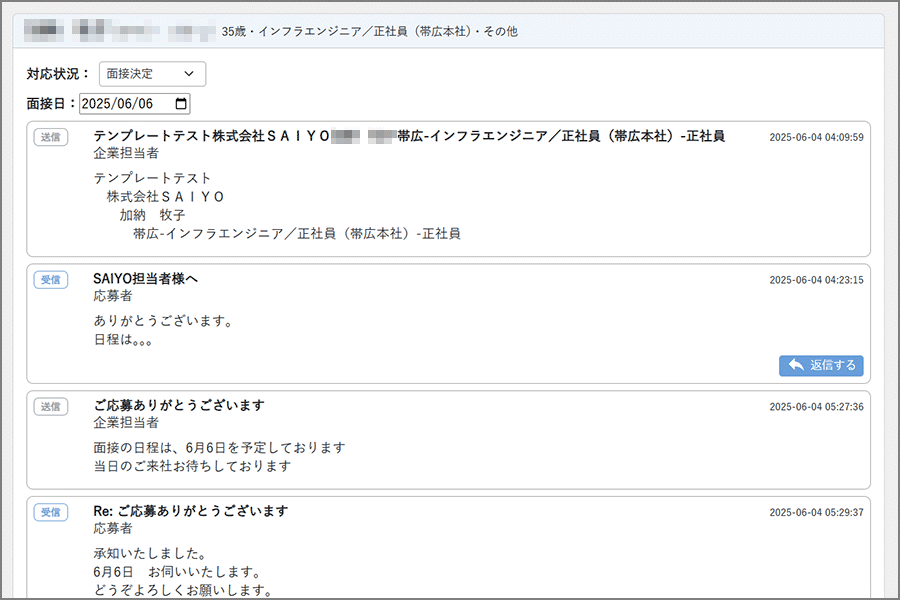Screen dimensions: 900x600
Task: Click the 受信 badge on the Re: reply message
Action: pyautogui.click(x=51, y=512)
